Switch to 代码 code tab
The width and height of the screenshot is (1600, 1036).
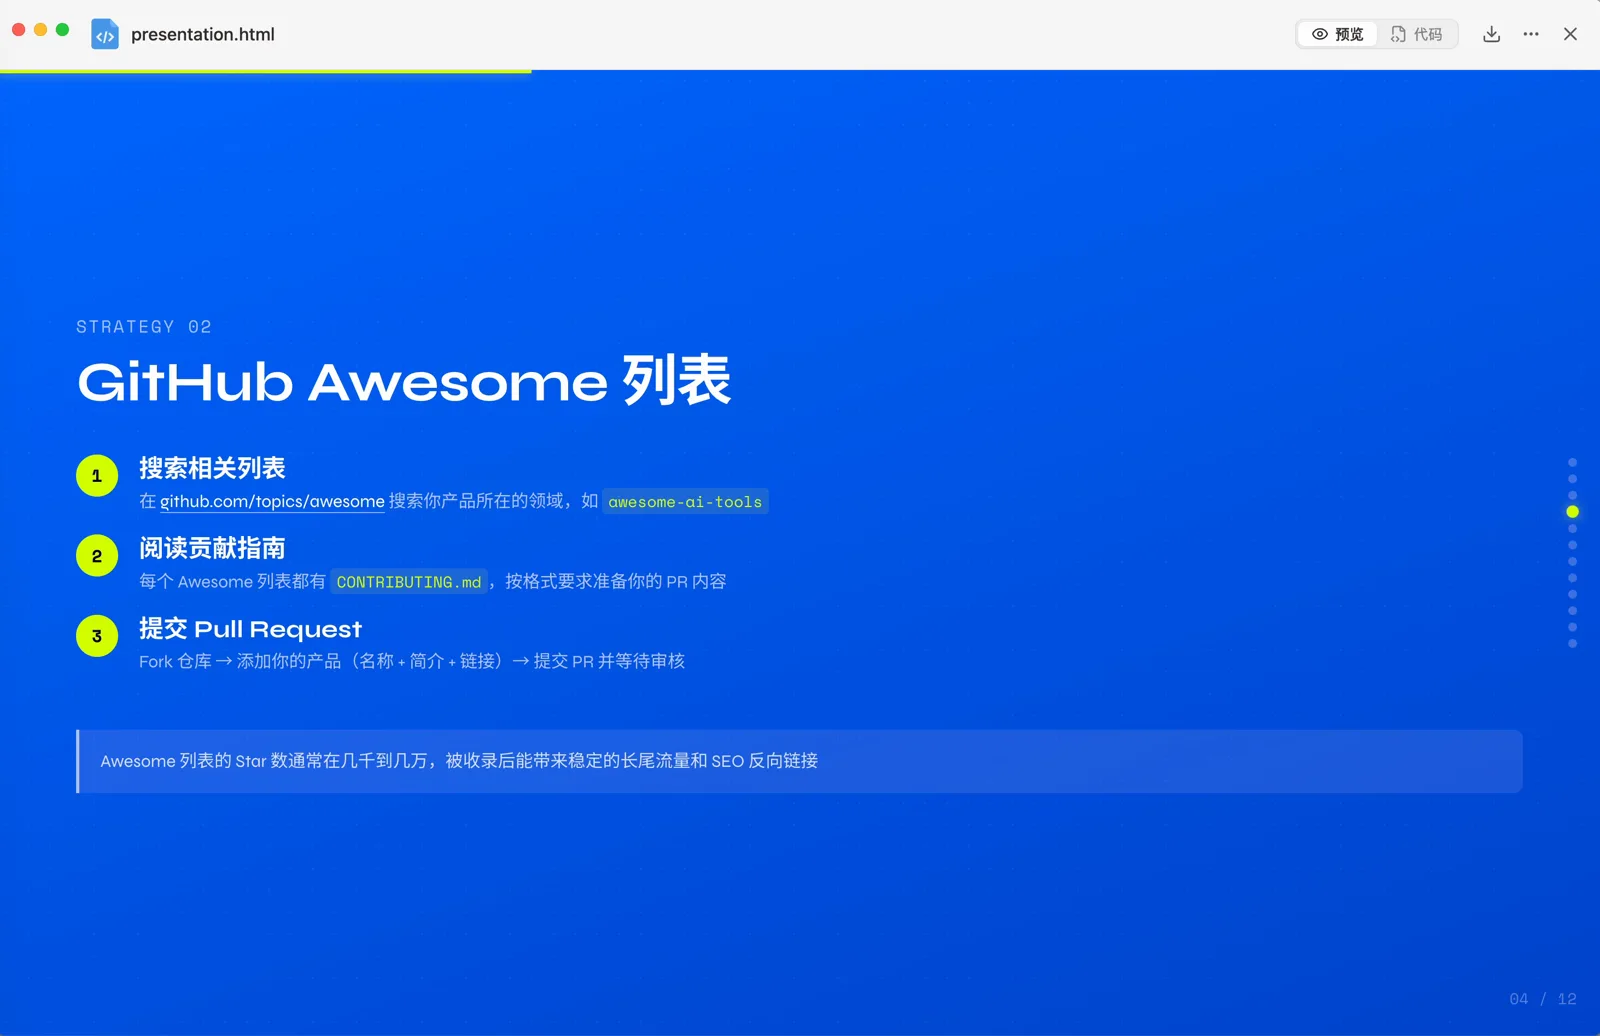(1417, 34)
